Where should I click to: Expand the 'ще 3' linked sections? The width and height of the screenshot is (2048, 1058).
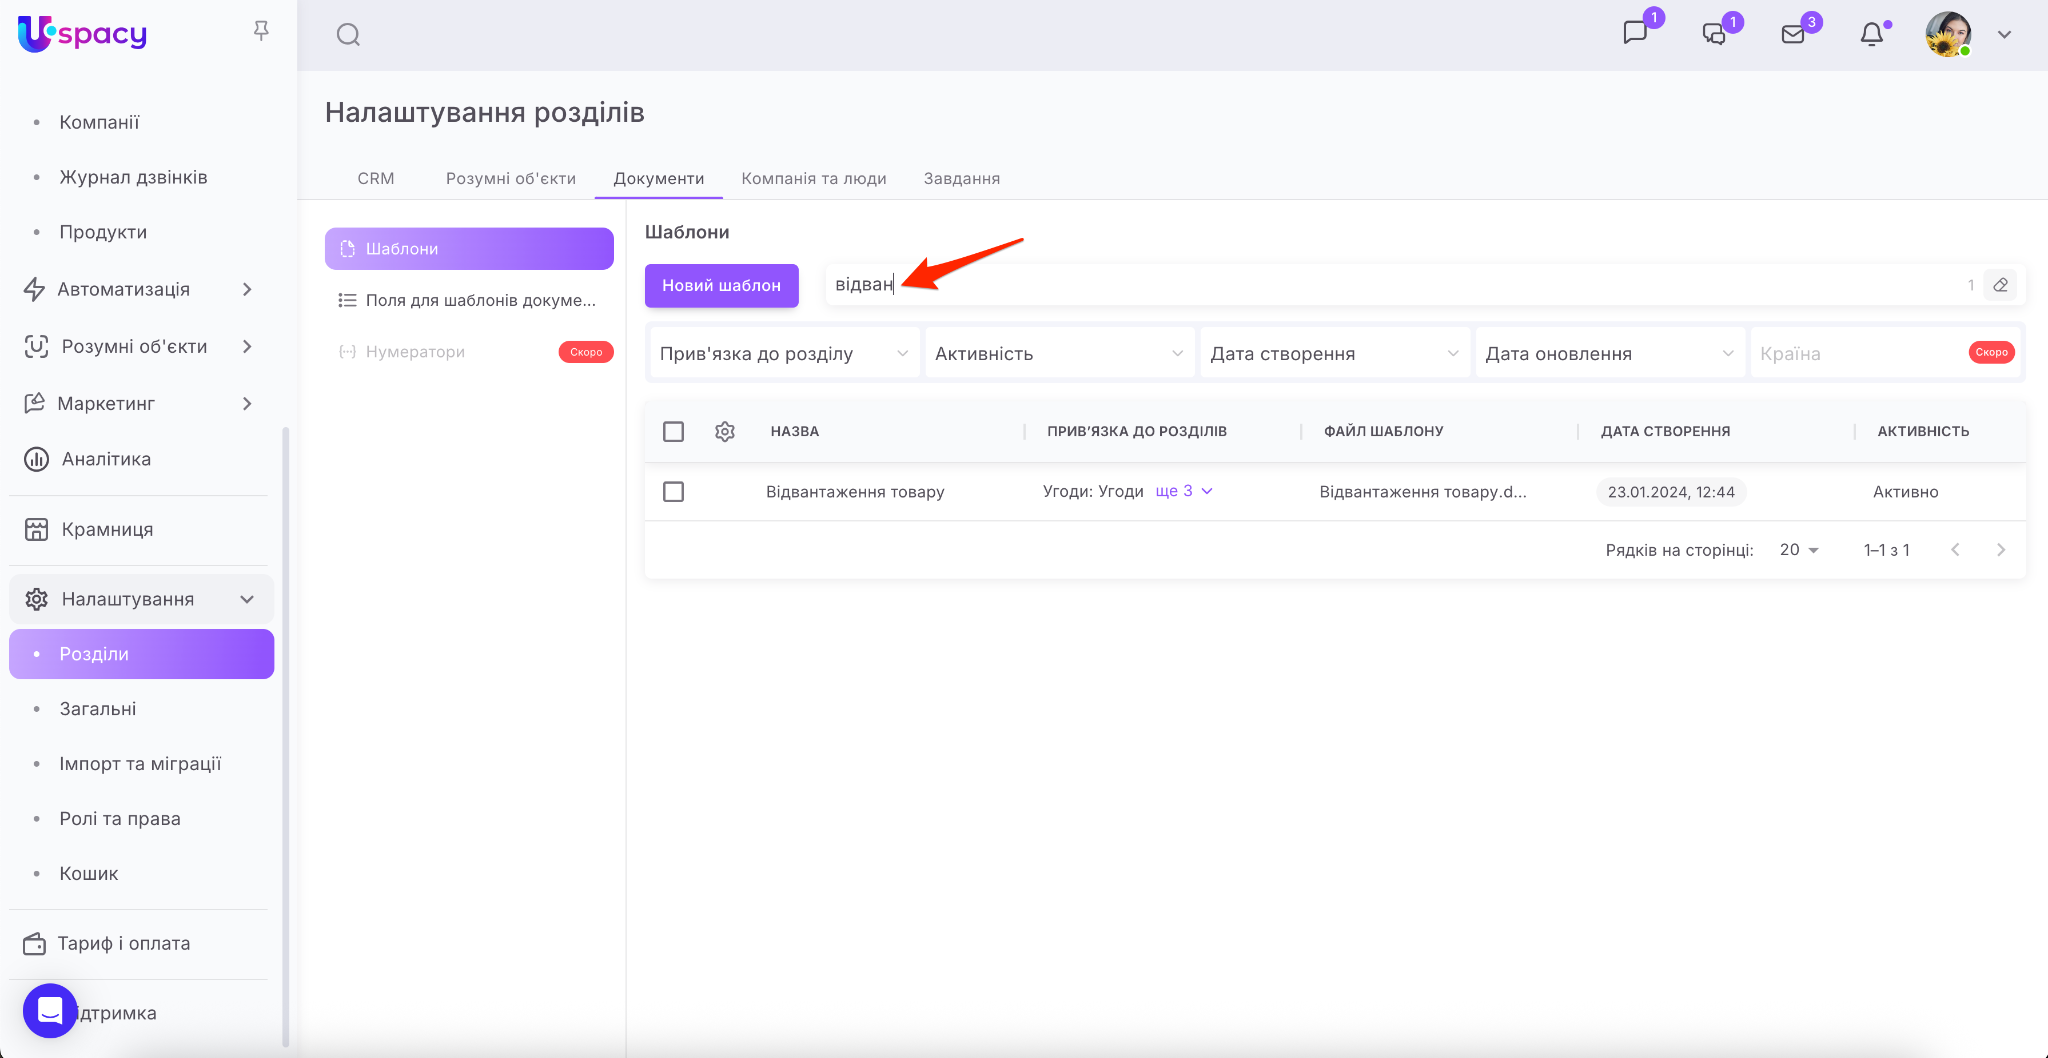click(x=1184, y=491)
